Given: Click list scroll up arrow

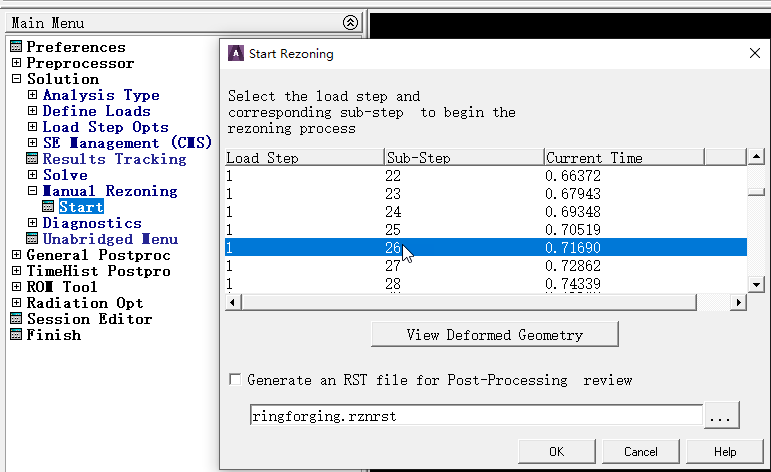Looking at the screenshot, I should 756,157.
